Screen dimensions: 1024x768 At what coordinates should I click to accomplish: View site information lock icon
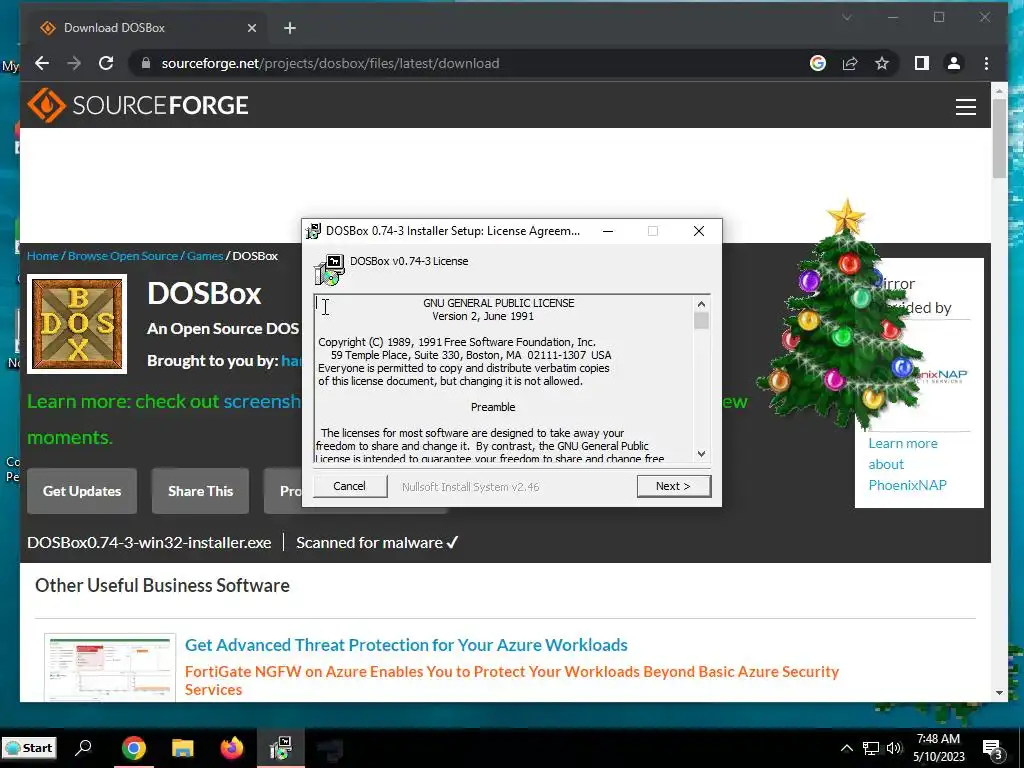[146, 63]
